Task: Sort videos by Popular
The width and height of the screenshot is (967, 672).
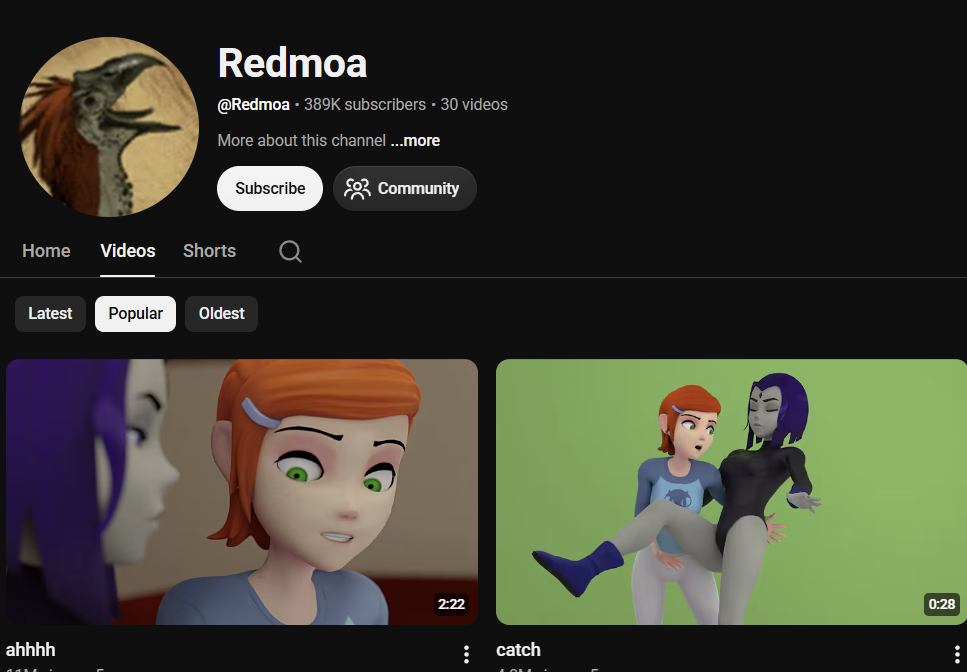Action: click(x=135, y=314)
